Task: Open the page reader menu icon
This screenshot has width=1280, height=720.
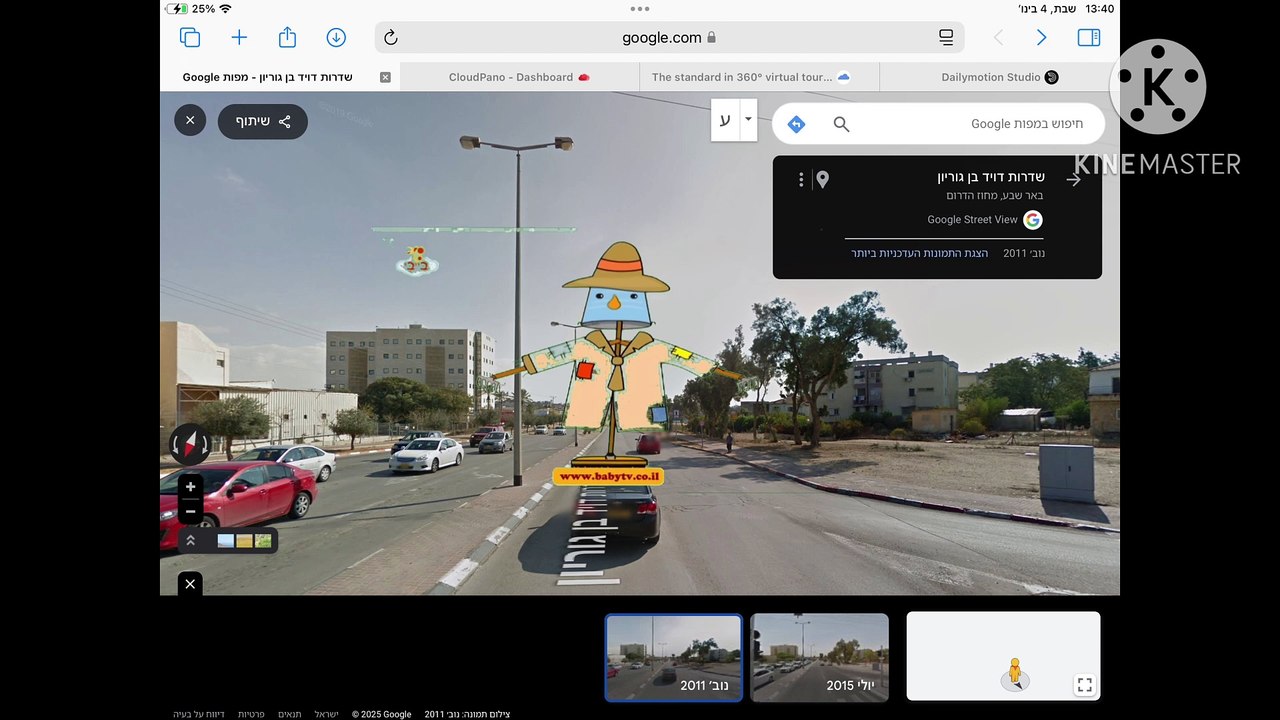Action: pos(946,38)
